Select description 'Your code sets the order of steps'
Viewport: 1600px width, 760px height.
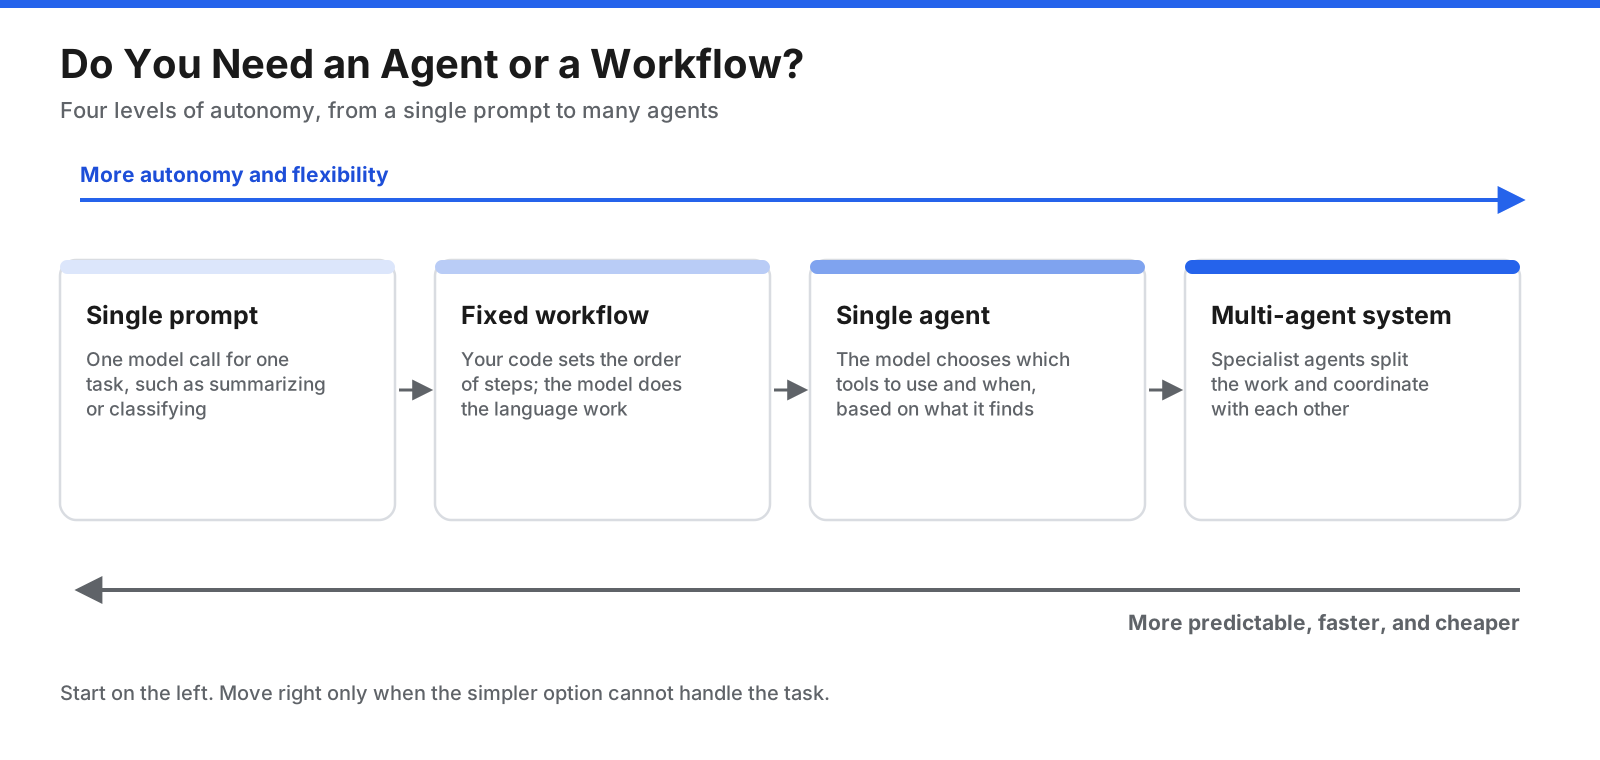pyautogui.click(x=571, y=384)
